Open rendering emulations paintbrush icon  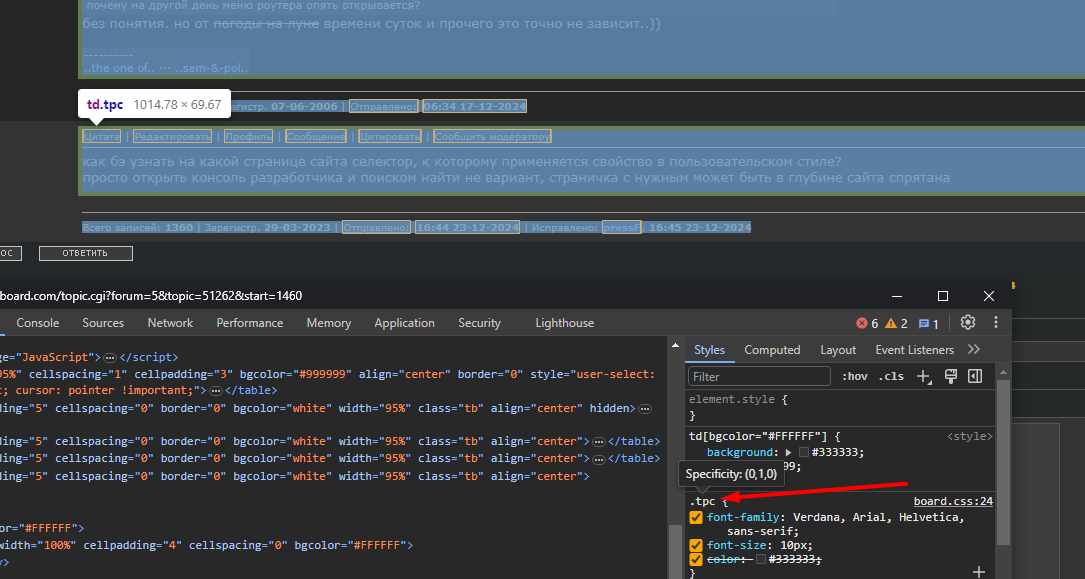click(x=950, y=376)
